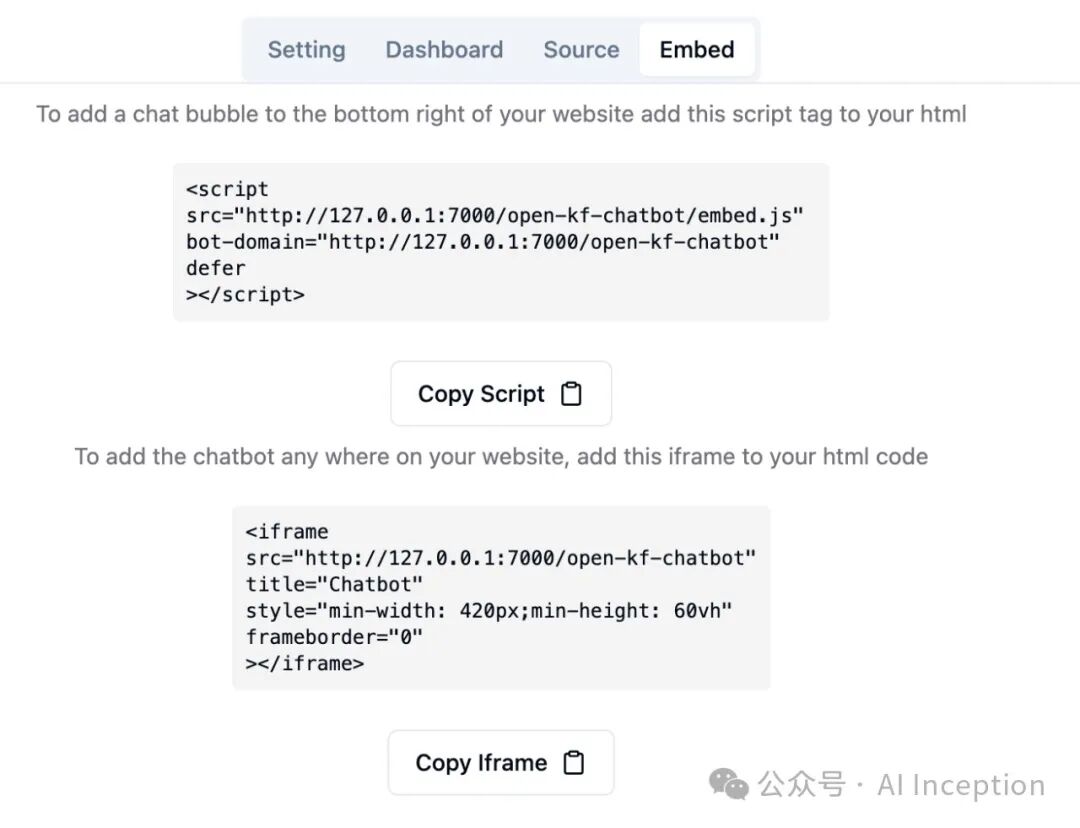Click the chat bubble instruction text
Image resolution: width=1080 pixels, height=828 pixels.
point(501,114)
